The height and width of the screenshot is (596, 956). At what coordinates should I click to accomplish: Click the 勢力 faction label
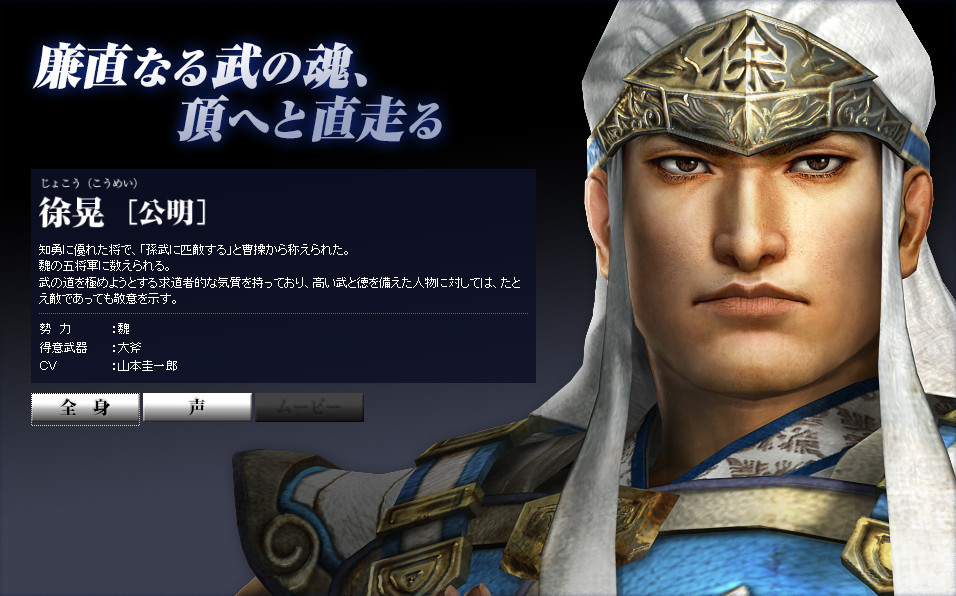pos(55,329)
